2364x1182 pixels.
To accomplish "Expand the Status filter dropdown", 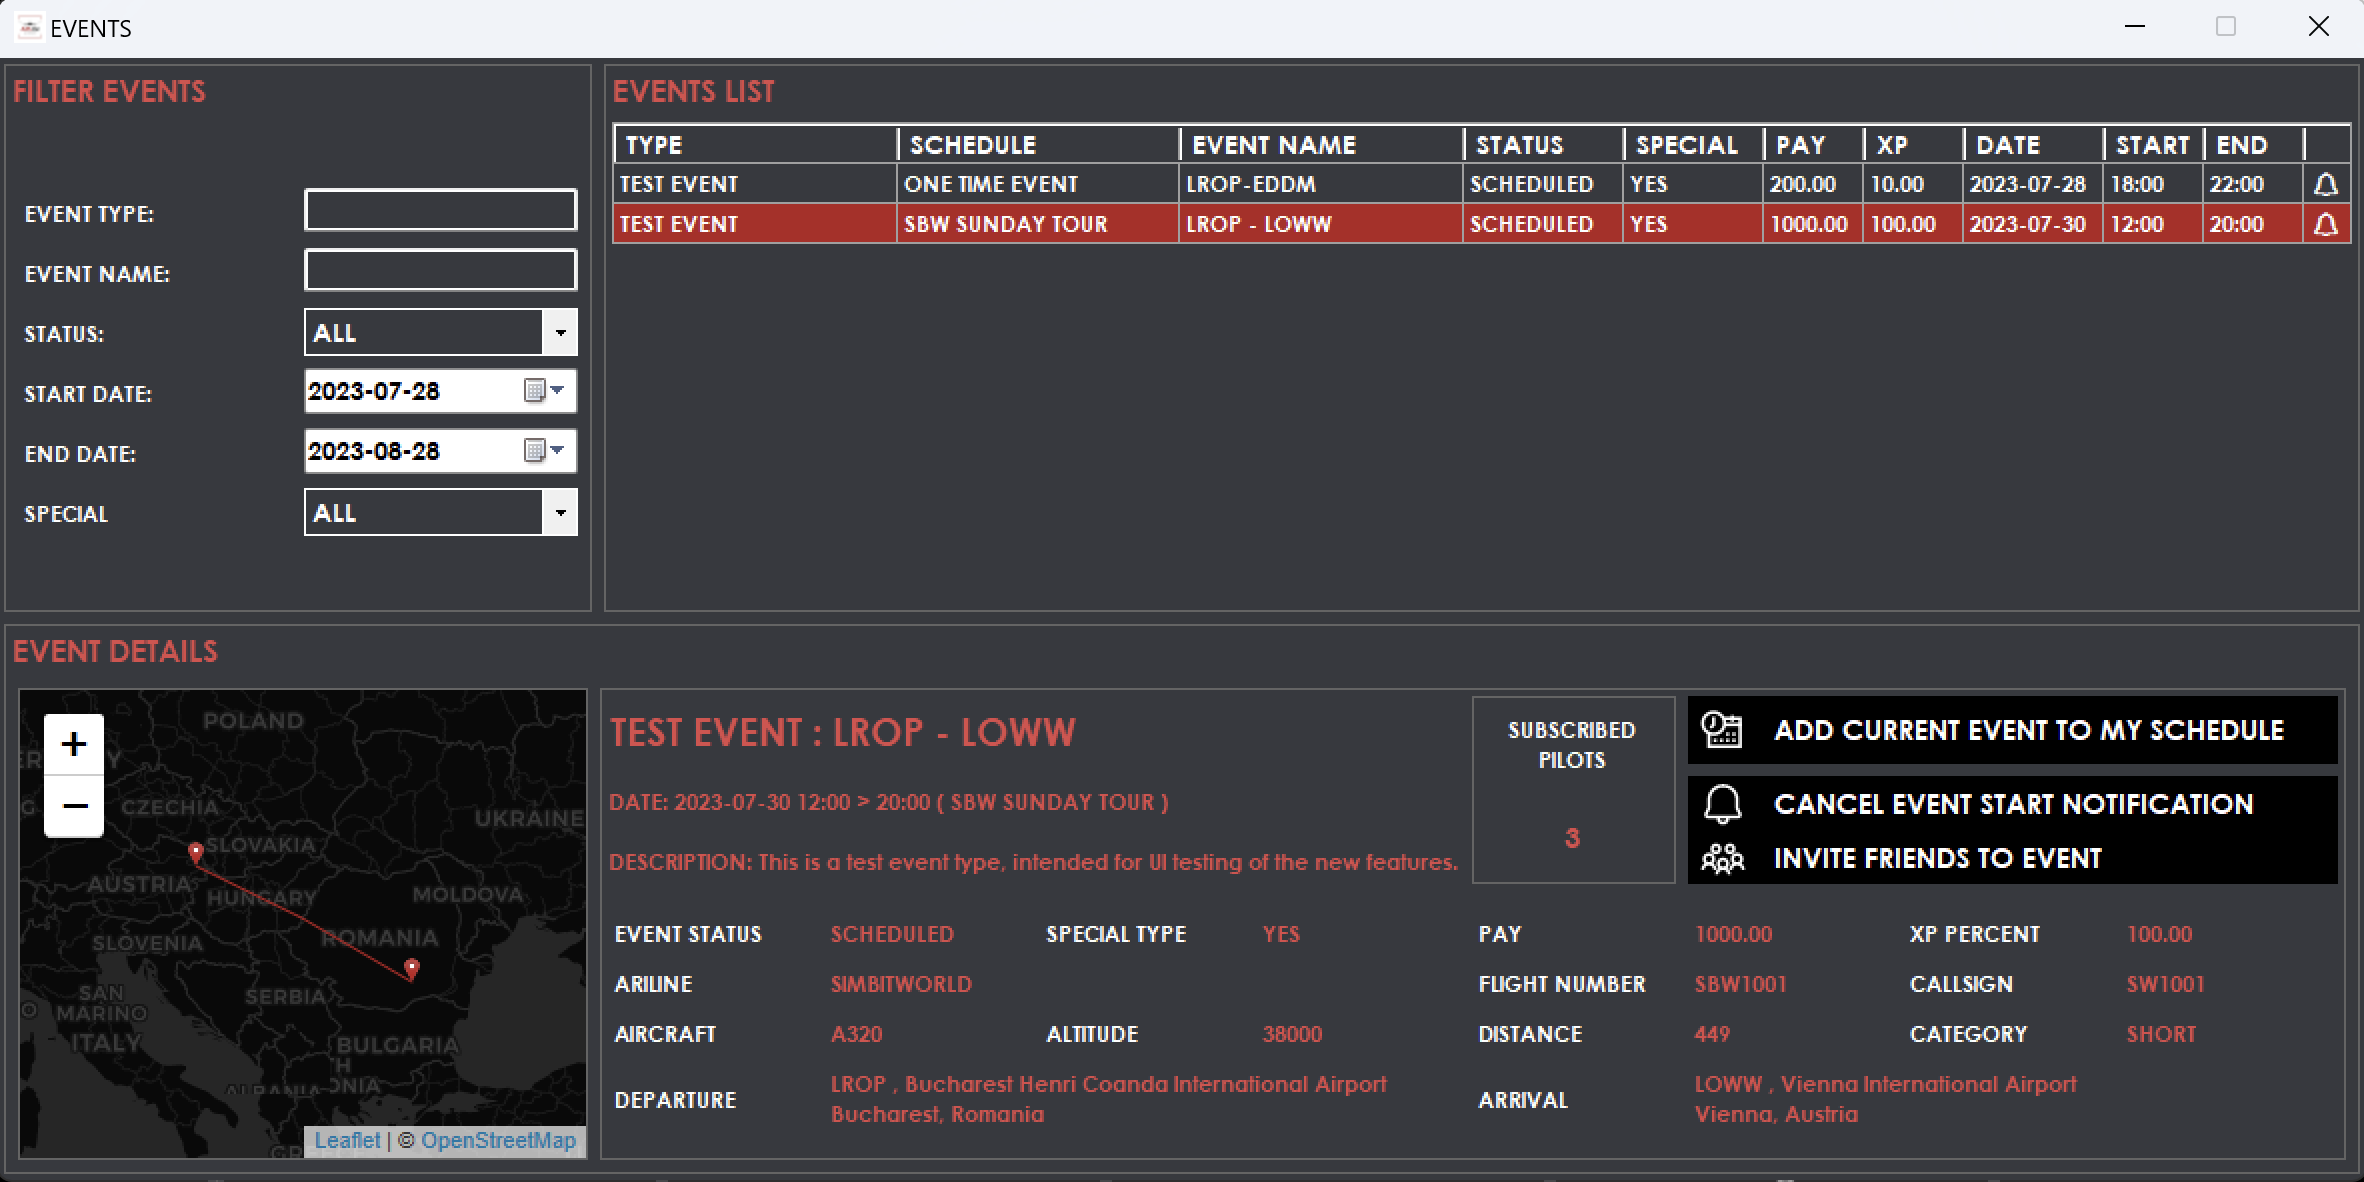I will point(560,333).
